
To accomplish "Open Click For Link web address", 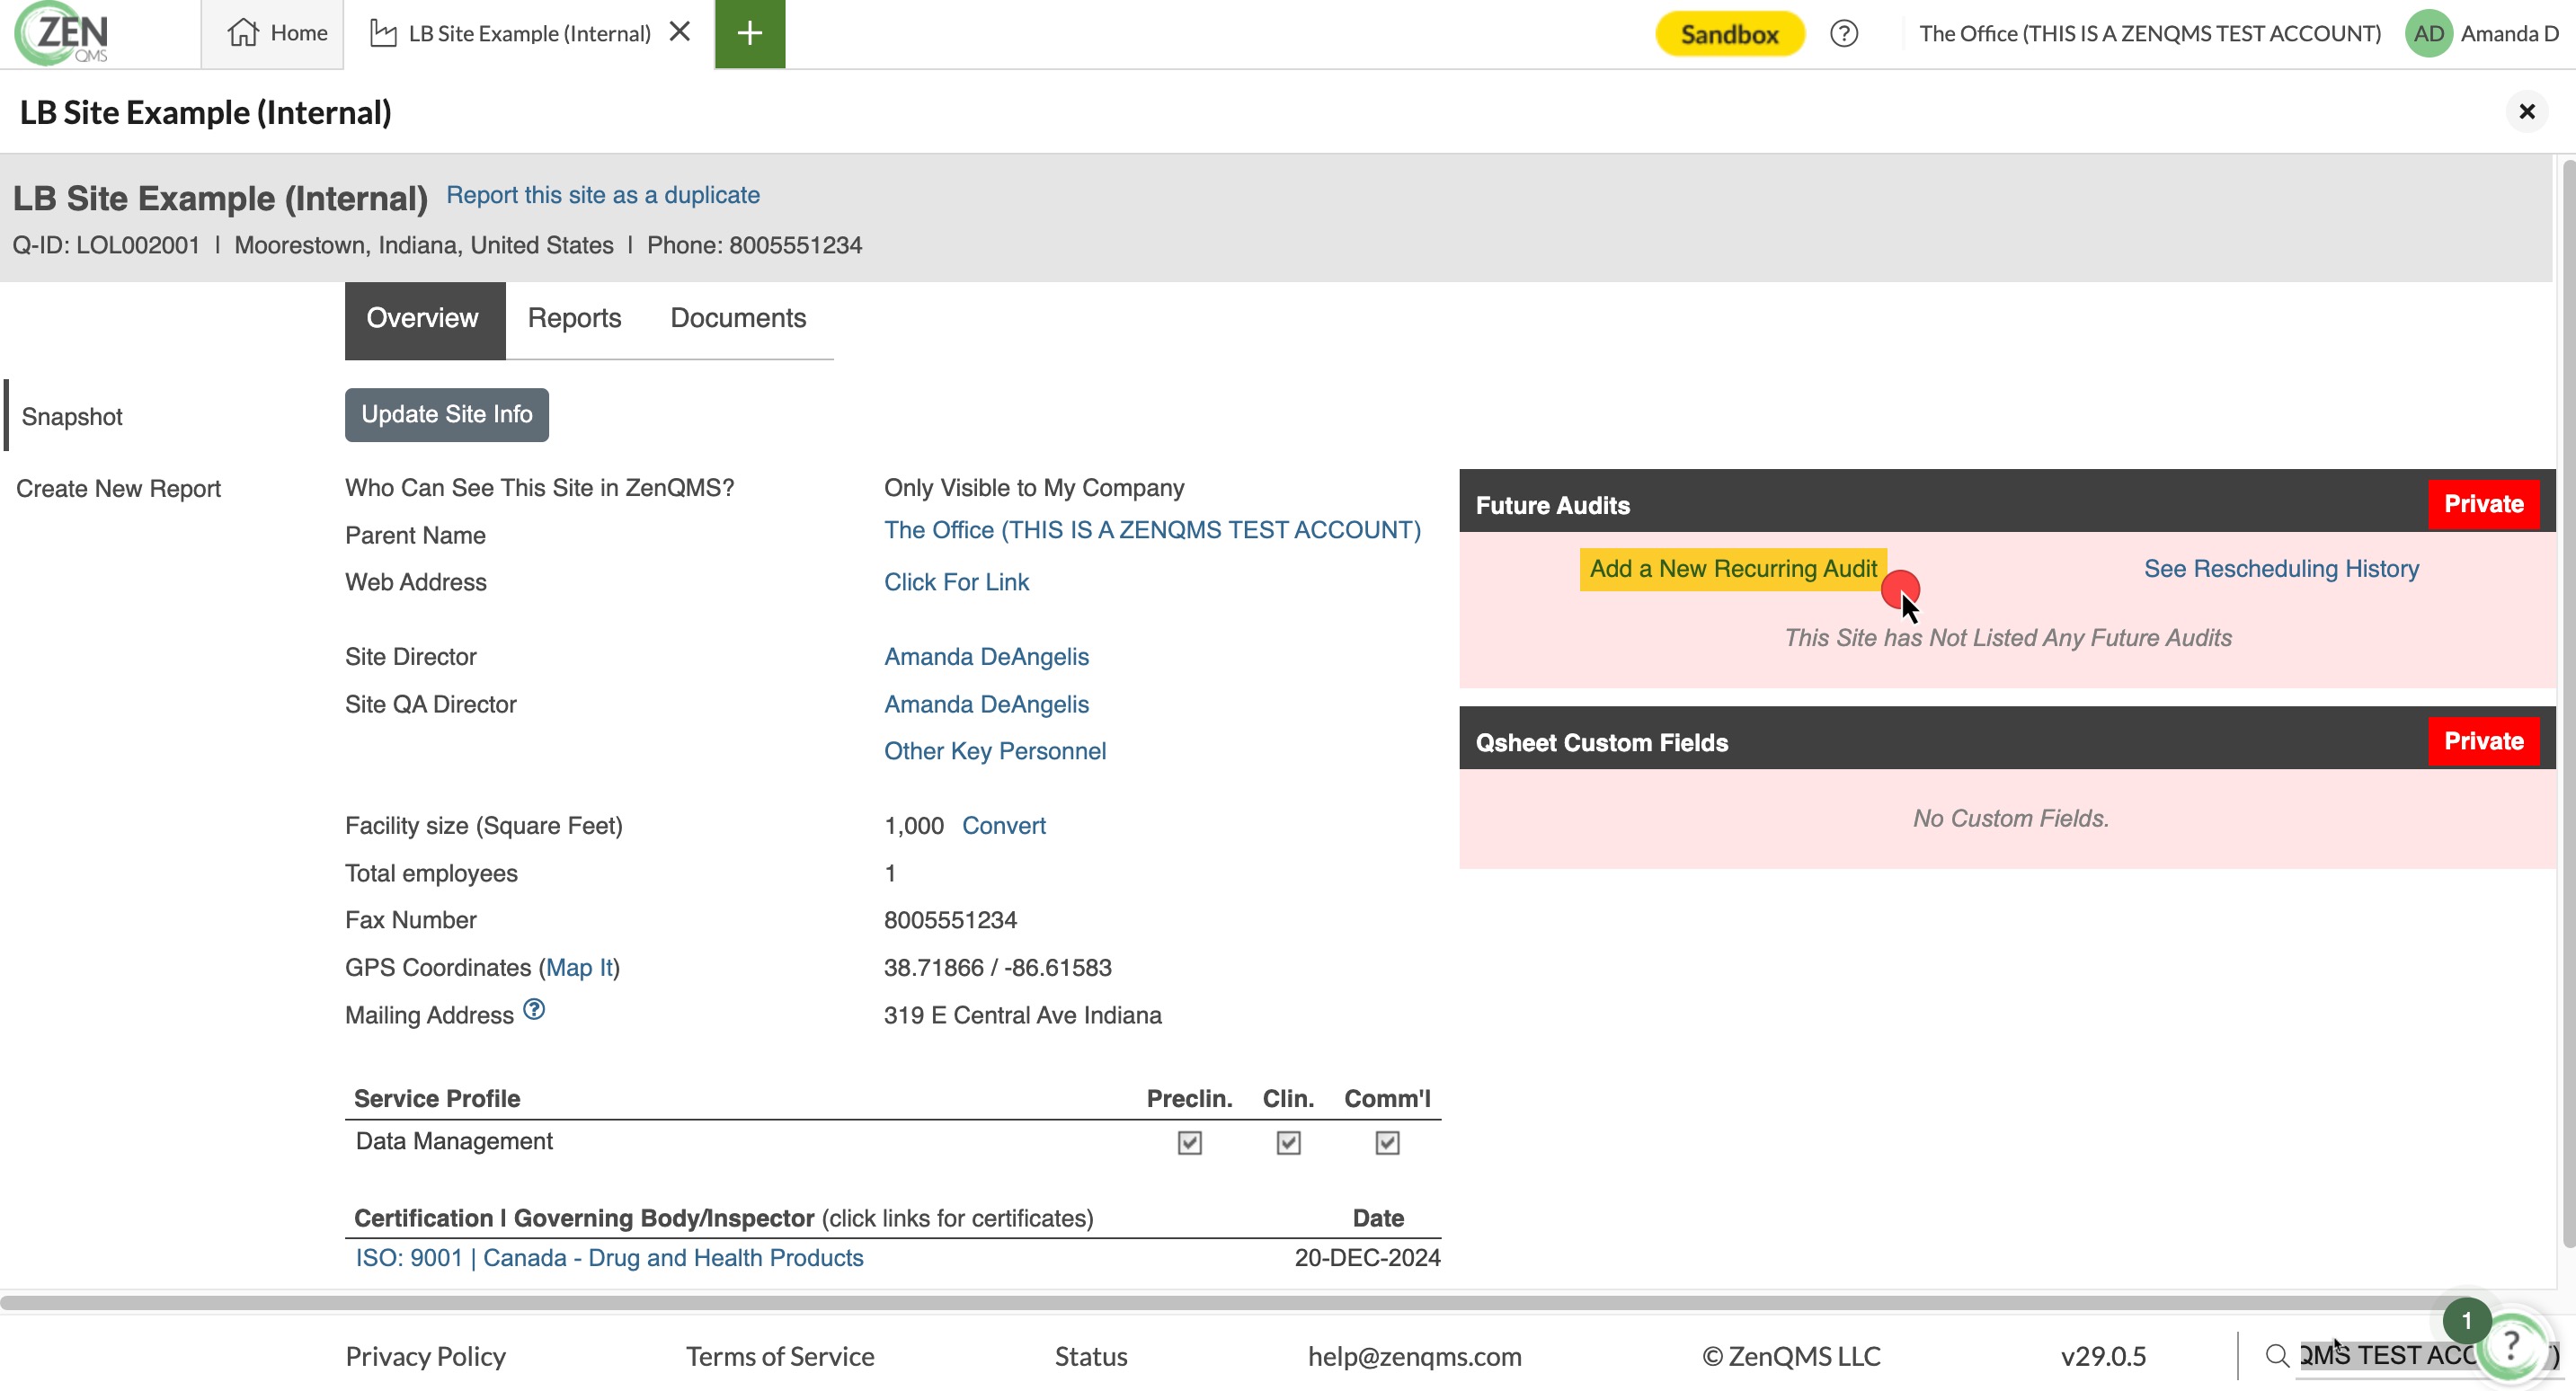I will [x=956, y=582].
